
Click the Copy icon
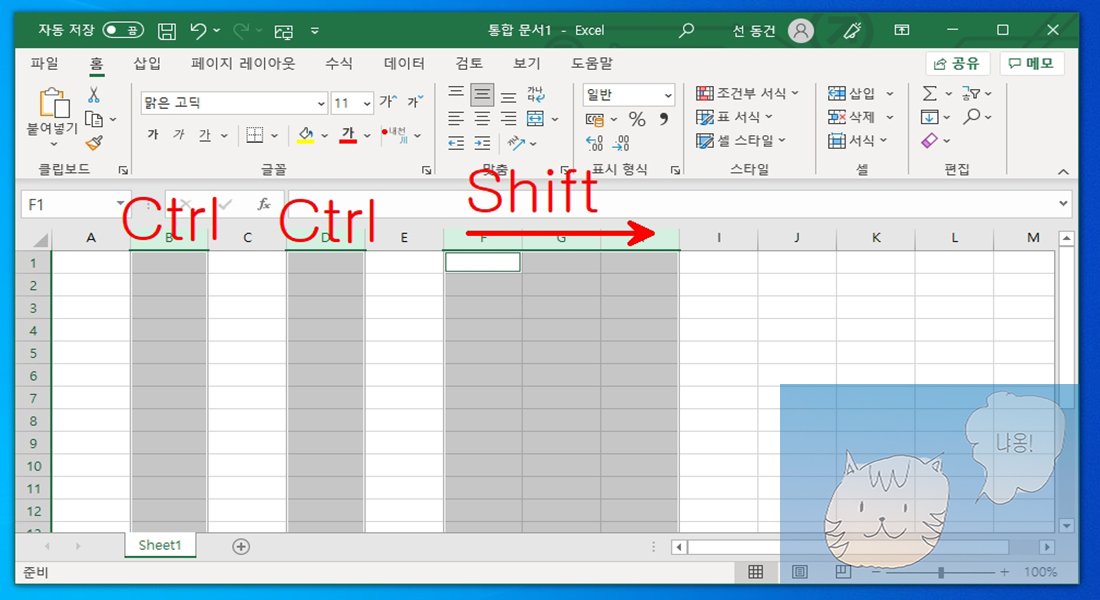[x=93, y=119]
